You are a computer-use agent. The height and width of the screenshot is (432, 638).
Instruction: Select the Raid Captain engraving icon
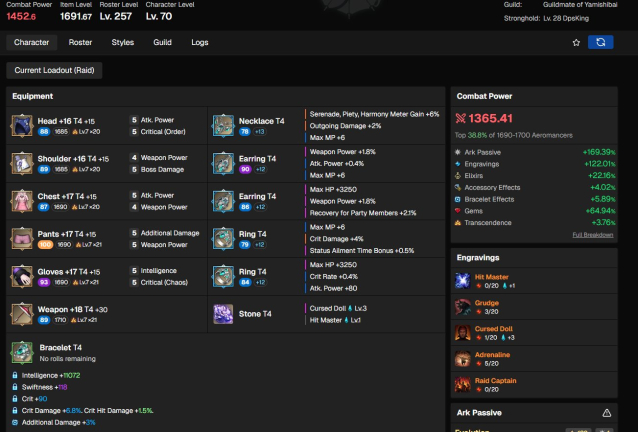[463, 383]
